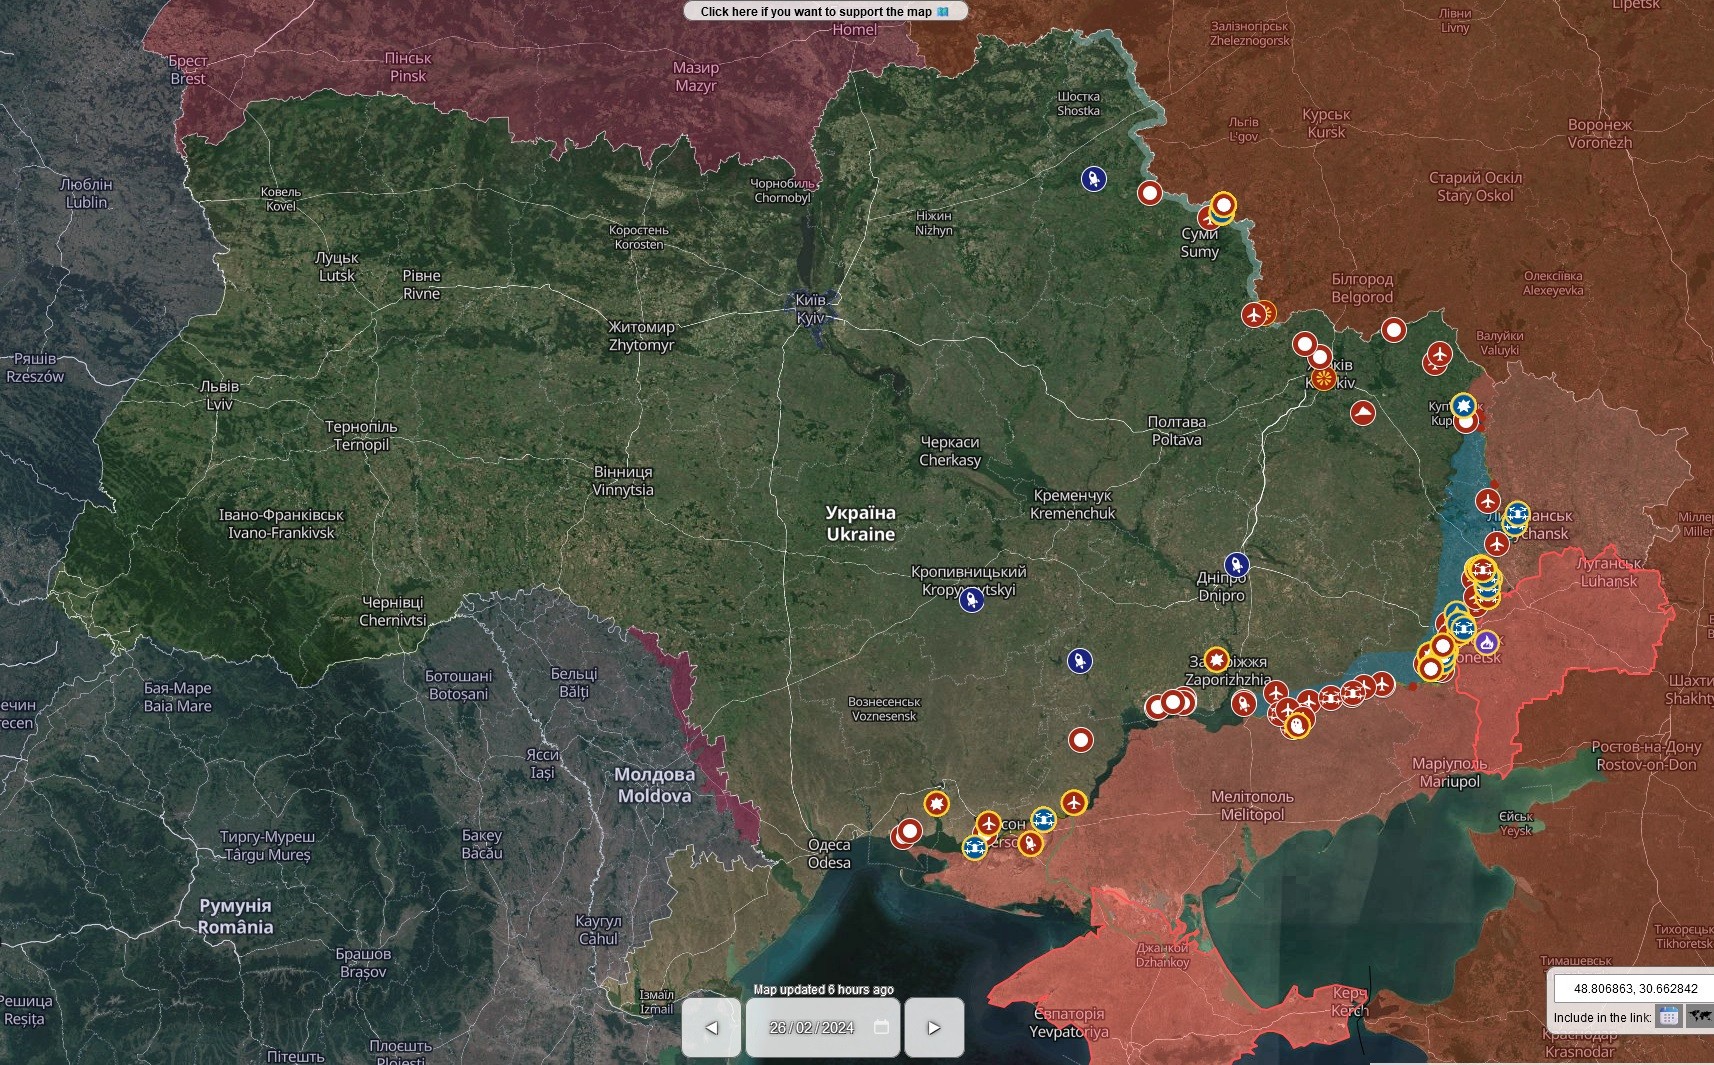The image size is (1714, 1065).
Task: Select the orange sunburst marker on Kharkiv
Action: point(1323,379)
